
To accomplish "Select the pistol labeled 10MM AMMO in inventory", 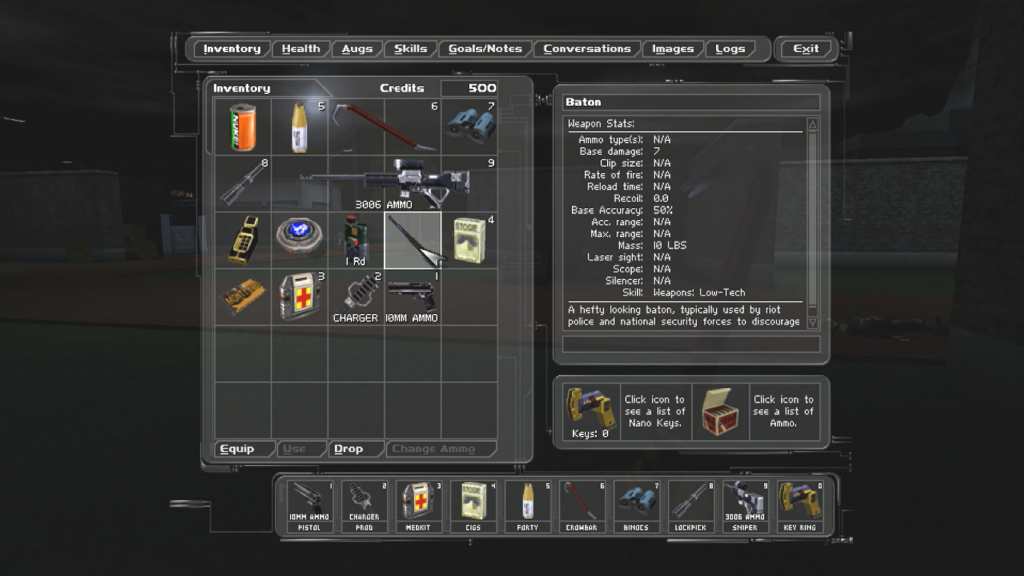I will pos(411,297).
